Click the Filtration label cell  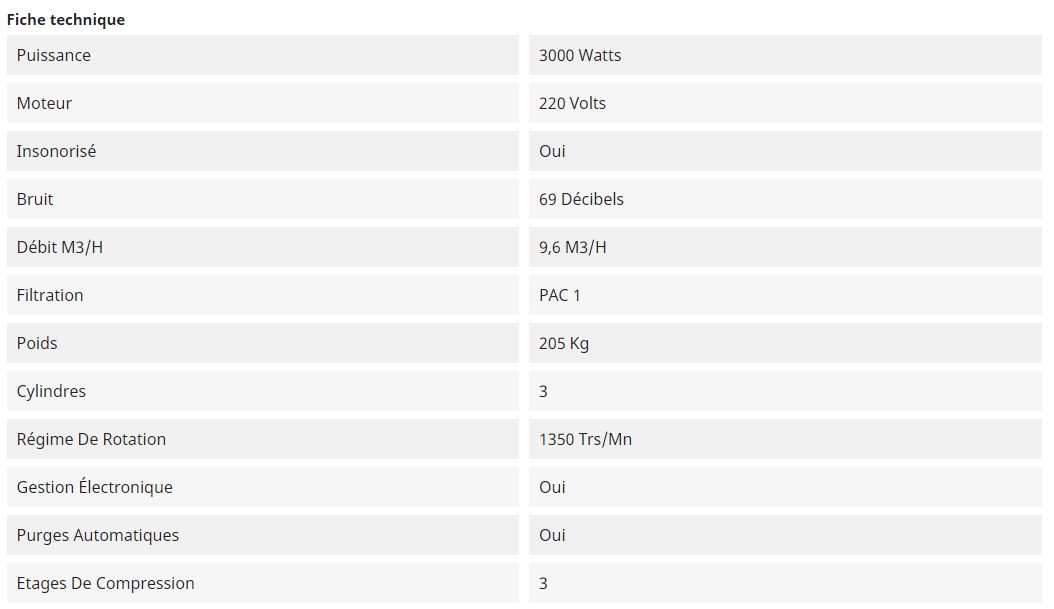coord(50,296)
